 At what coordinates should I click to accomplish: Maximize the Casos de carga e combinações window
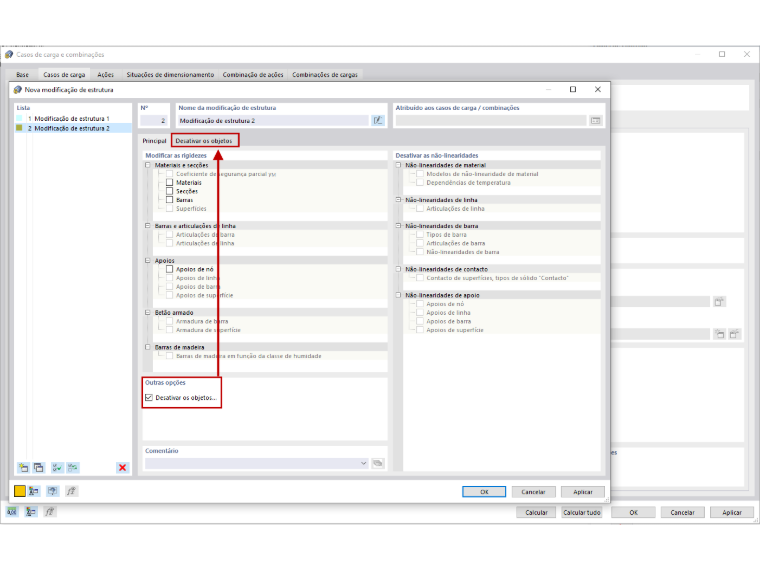pyautogui.click(x=722, y=54)
